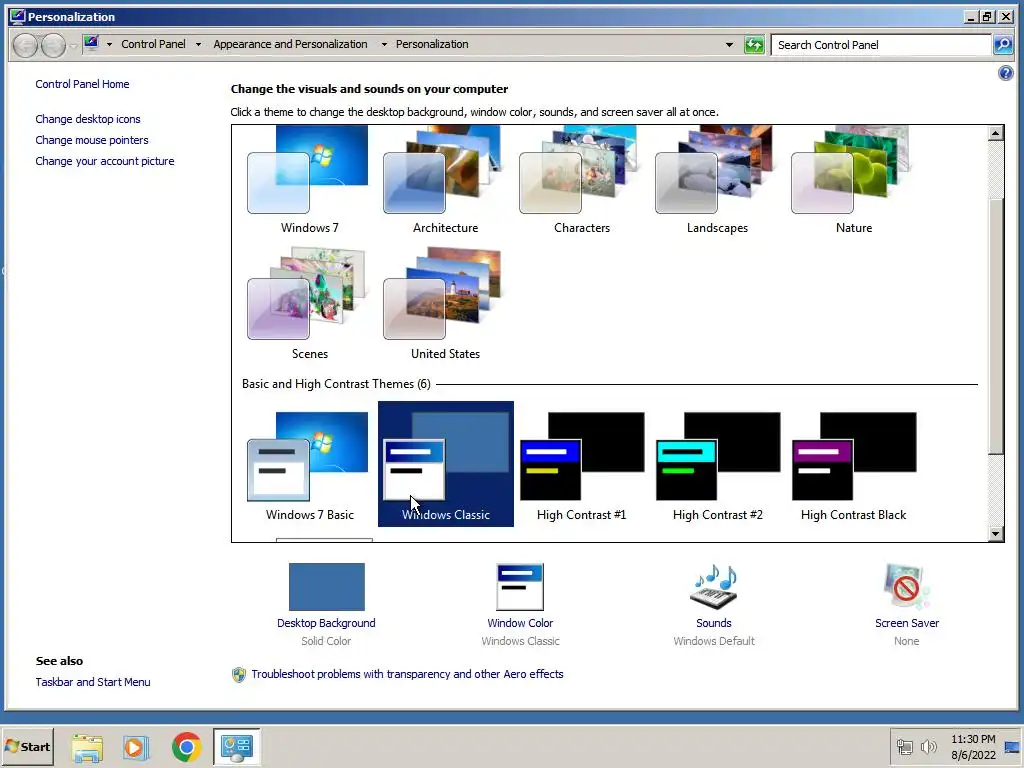Click the theme list scroll up arrow
The image size is (1024, 768).
pyautogui.click(x=995, y=133)
